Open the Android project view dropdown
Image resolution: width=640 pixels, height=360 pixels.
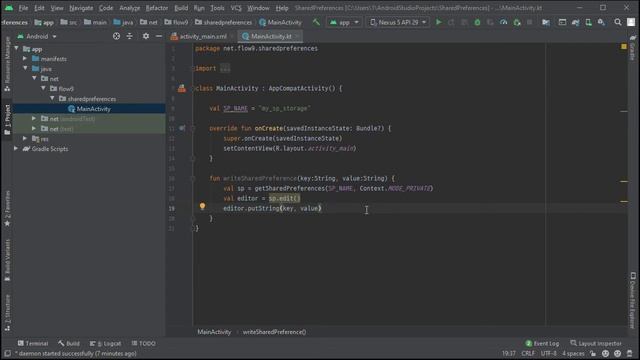point(37,36)
